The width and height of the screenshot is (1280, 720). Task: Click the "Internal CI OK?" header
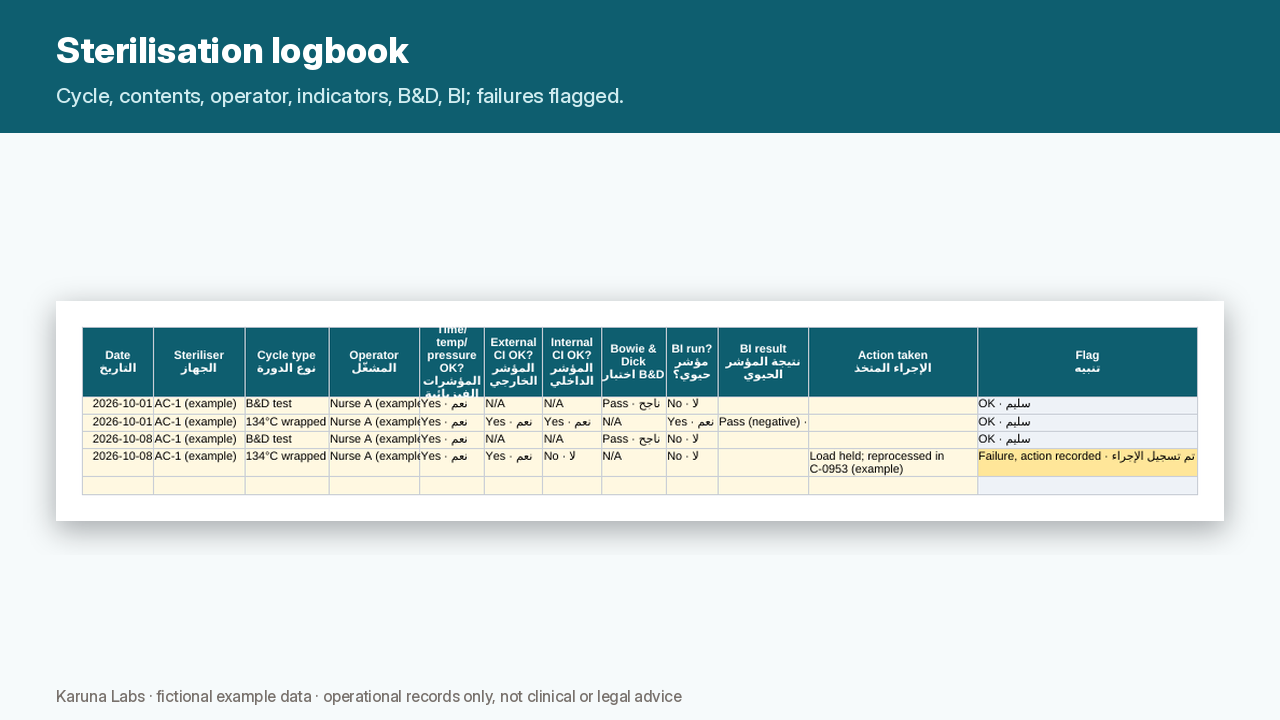(572, 362)
